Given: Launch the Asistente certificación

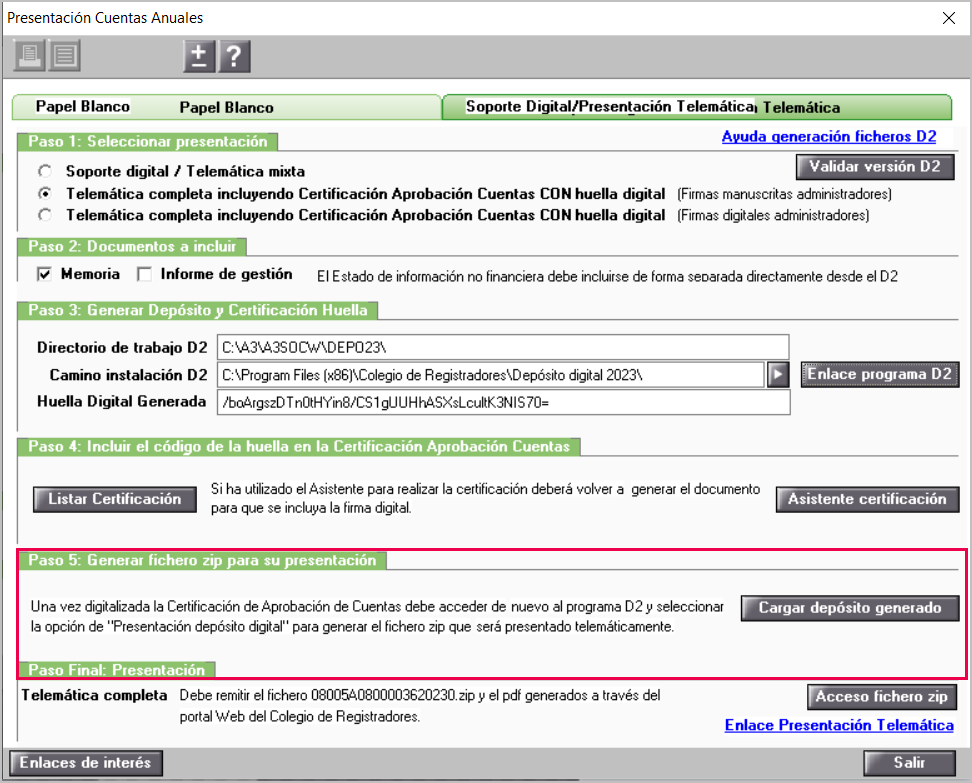Looking at the screenshot, I should (866, 499).
